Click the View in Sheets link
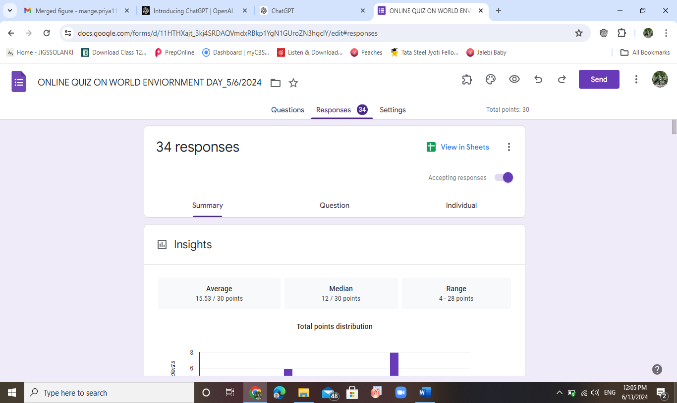This screenshot has height=403, width=677. click(458, 147)
